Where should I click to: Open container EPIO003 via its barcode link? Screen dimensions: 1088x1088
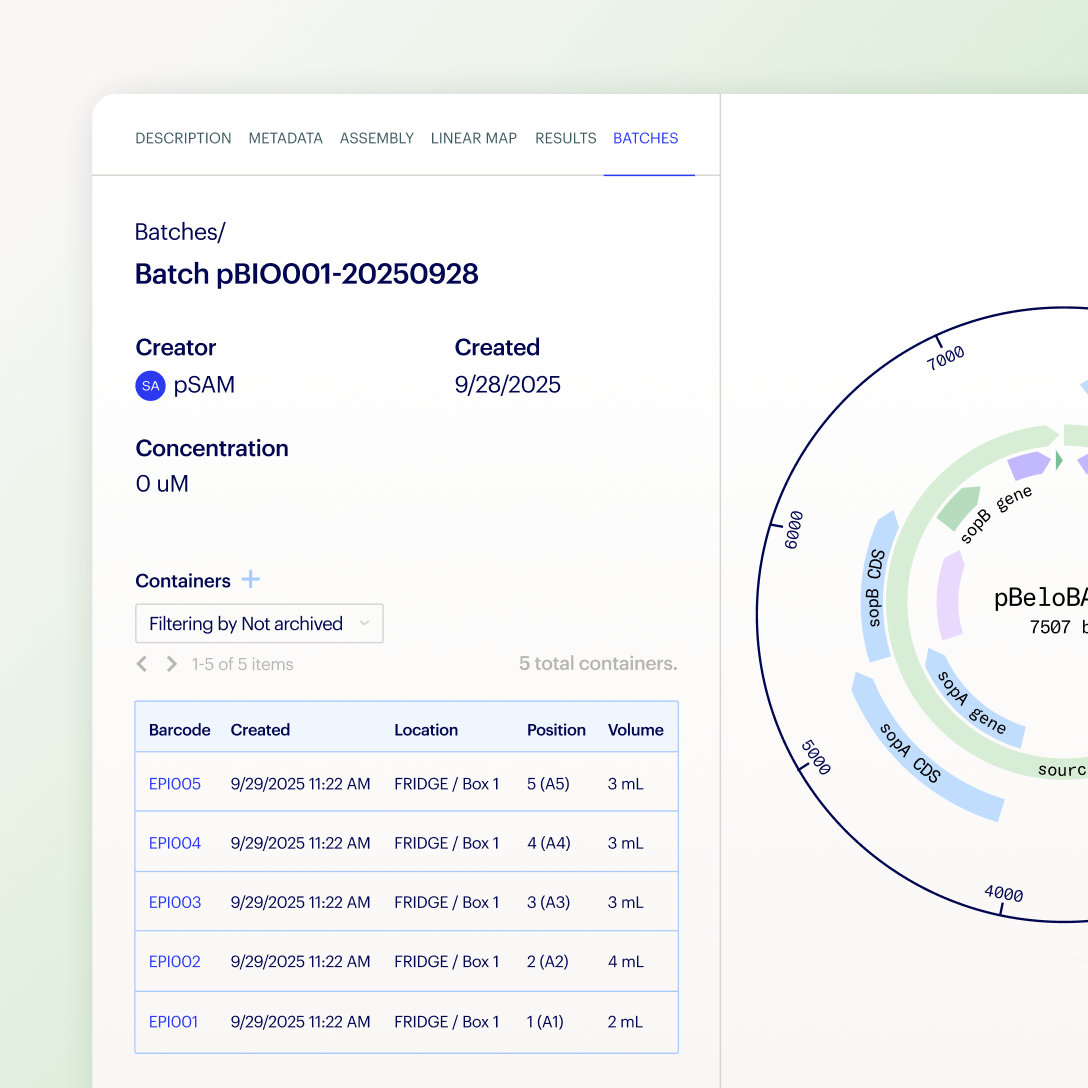174,902
